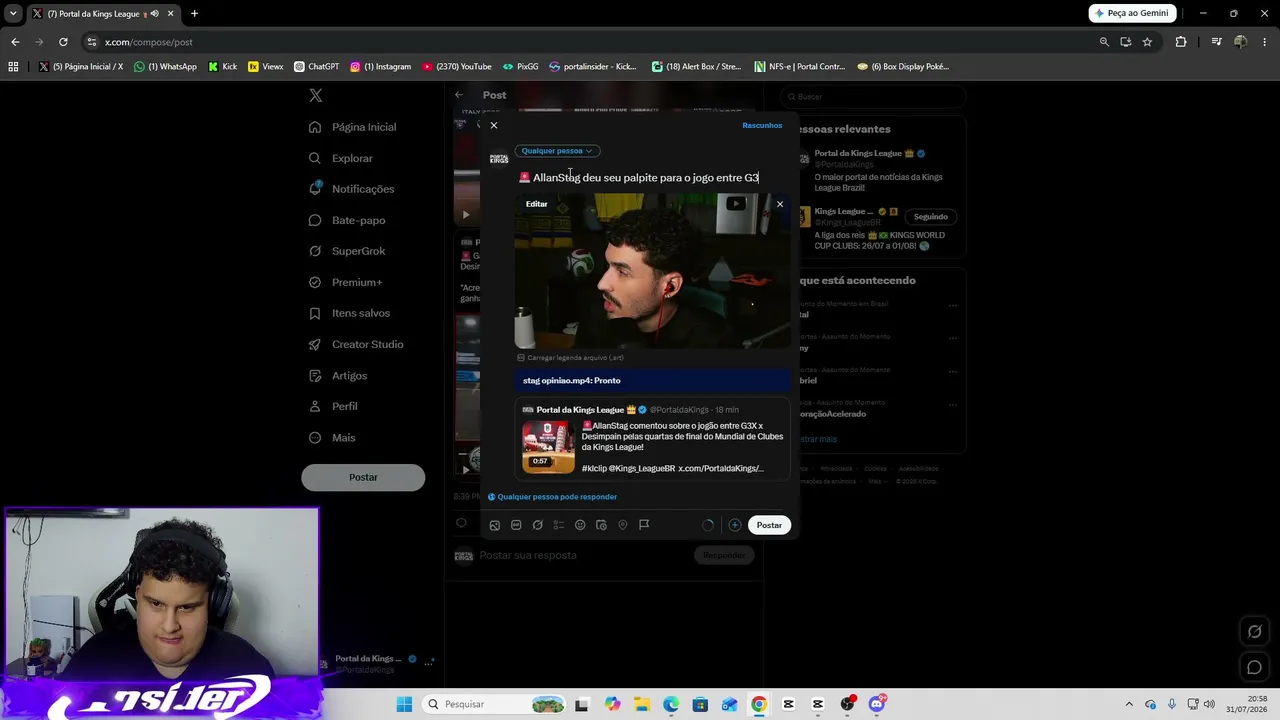Click the large Postar button in sidebar
The width and height of the screenshot is (1280, 720).
coord(363,477)
